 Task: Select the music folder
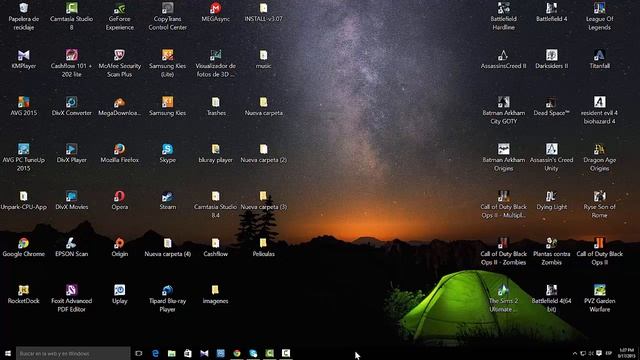coord(263,59)
